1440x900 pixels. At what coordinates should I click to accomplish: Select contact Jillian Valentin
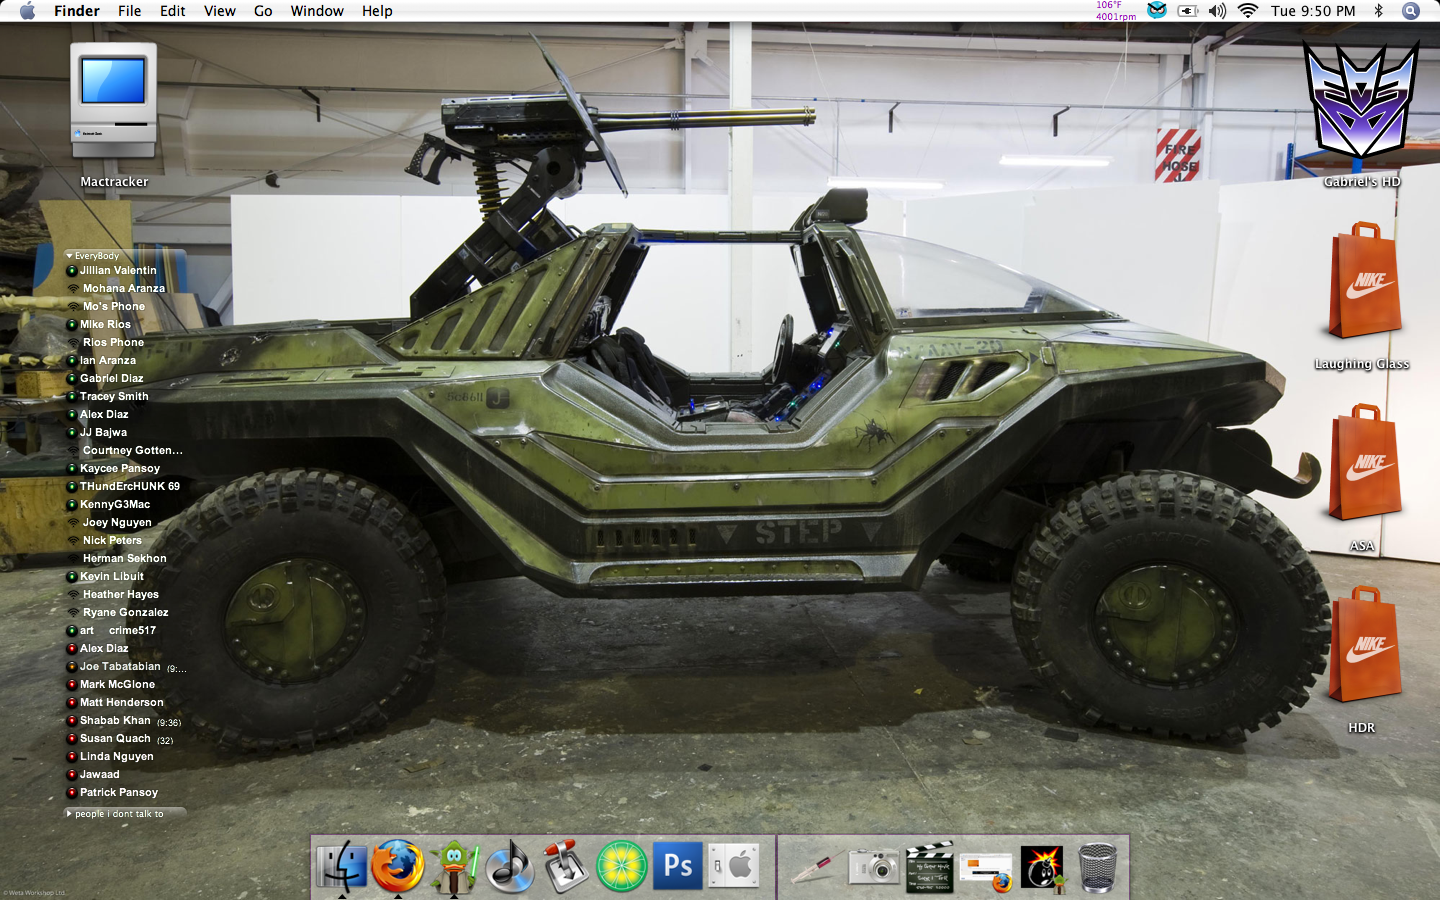coord(118,270)
